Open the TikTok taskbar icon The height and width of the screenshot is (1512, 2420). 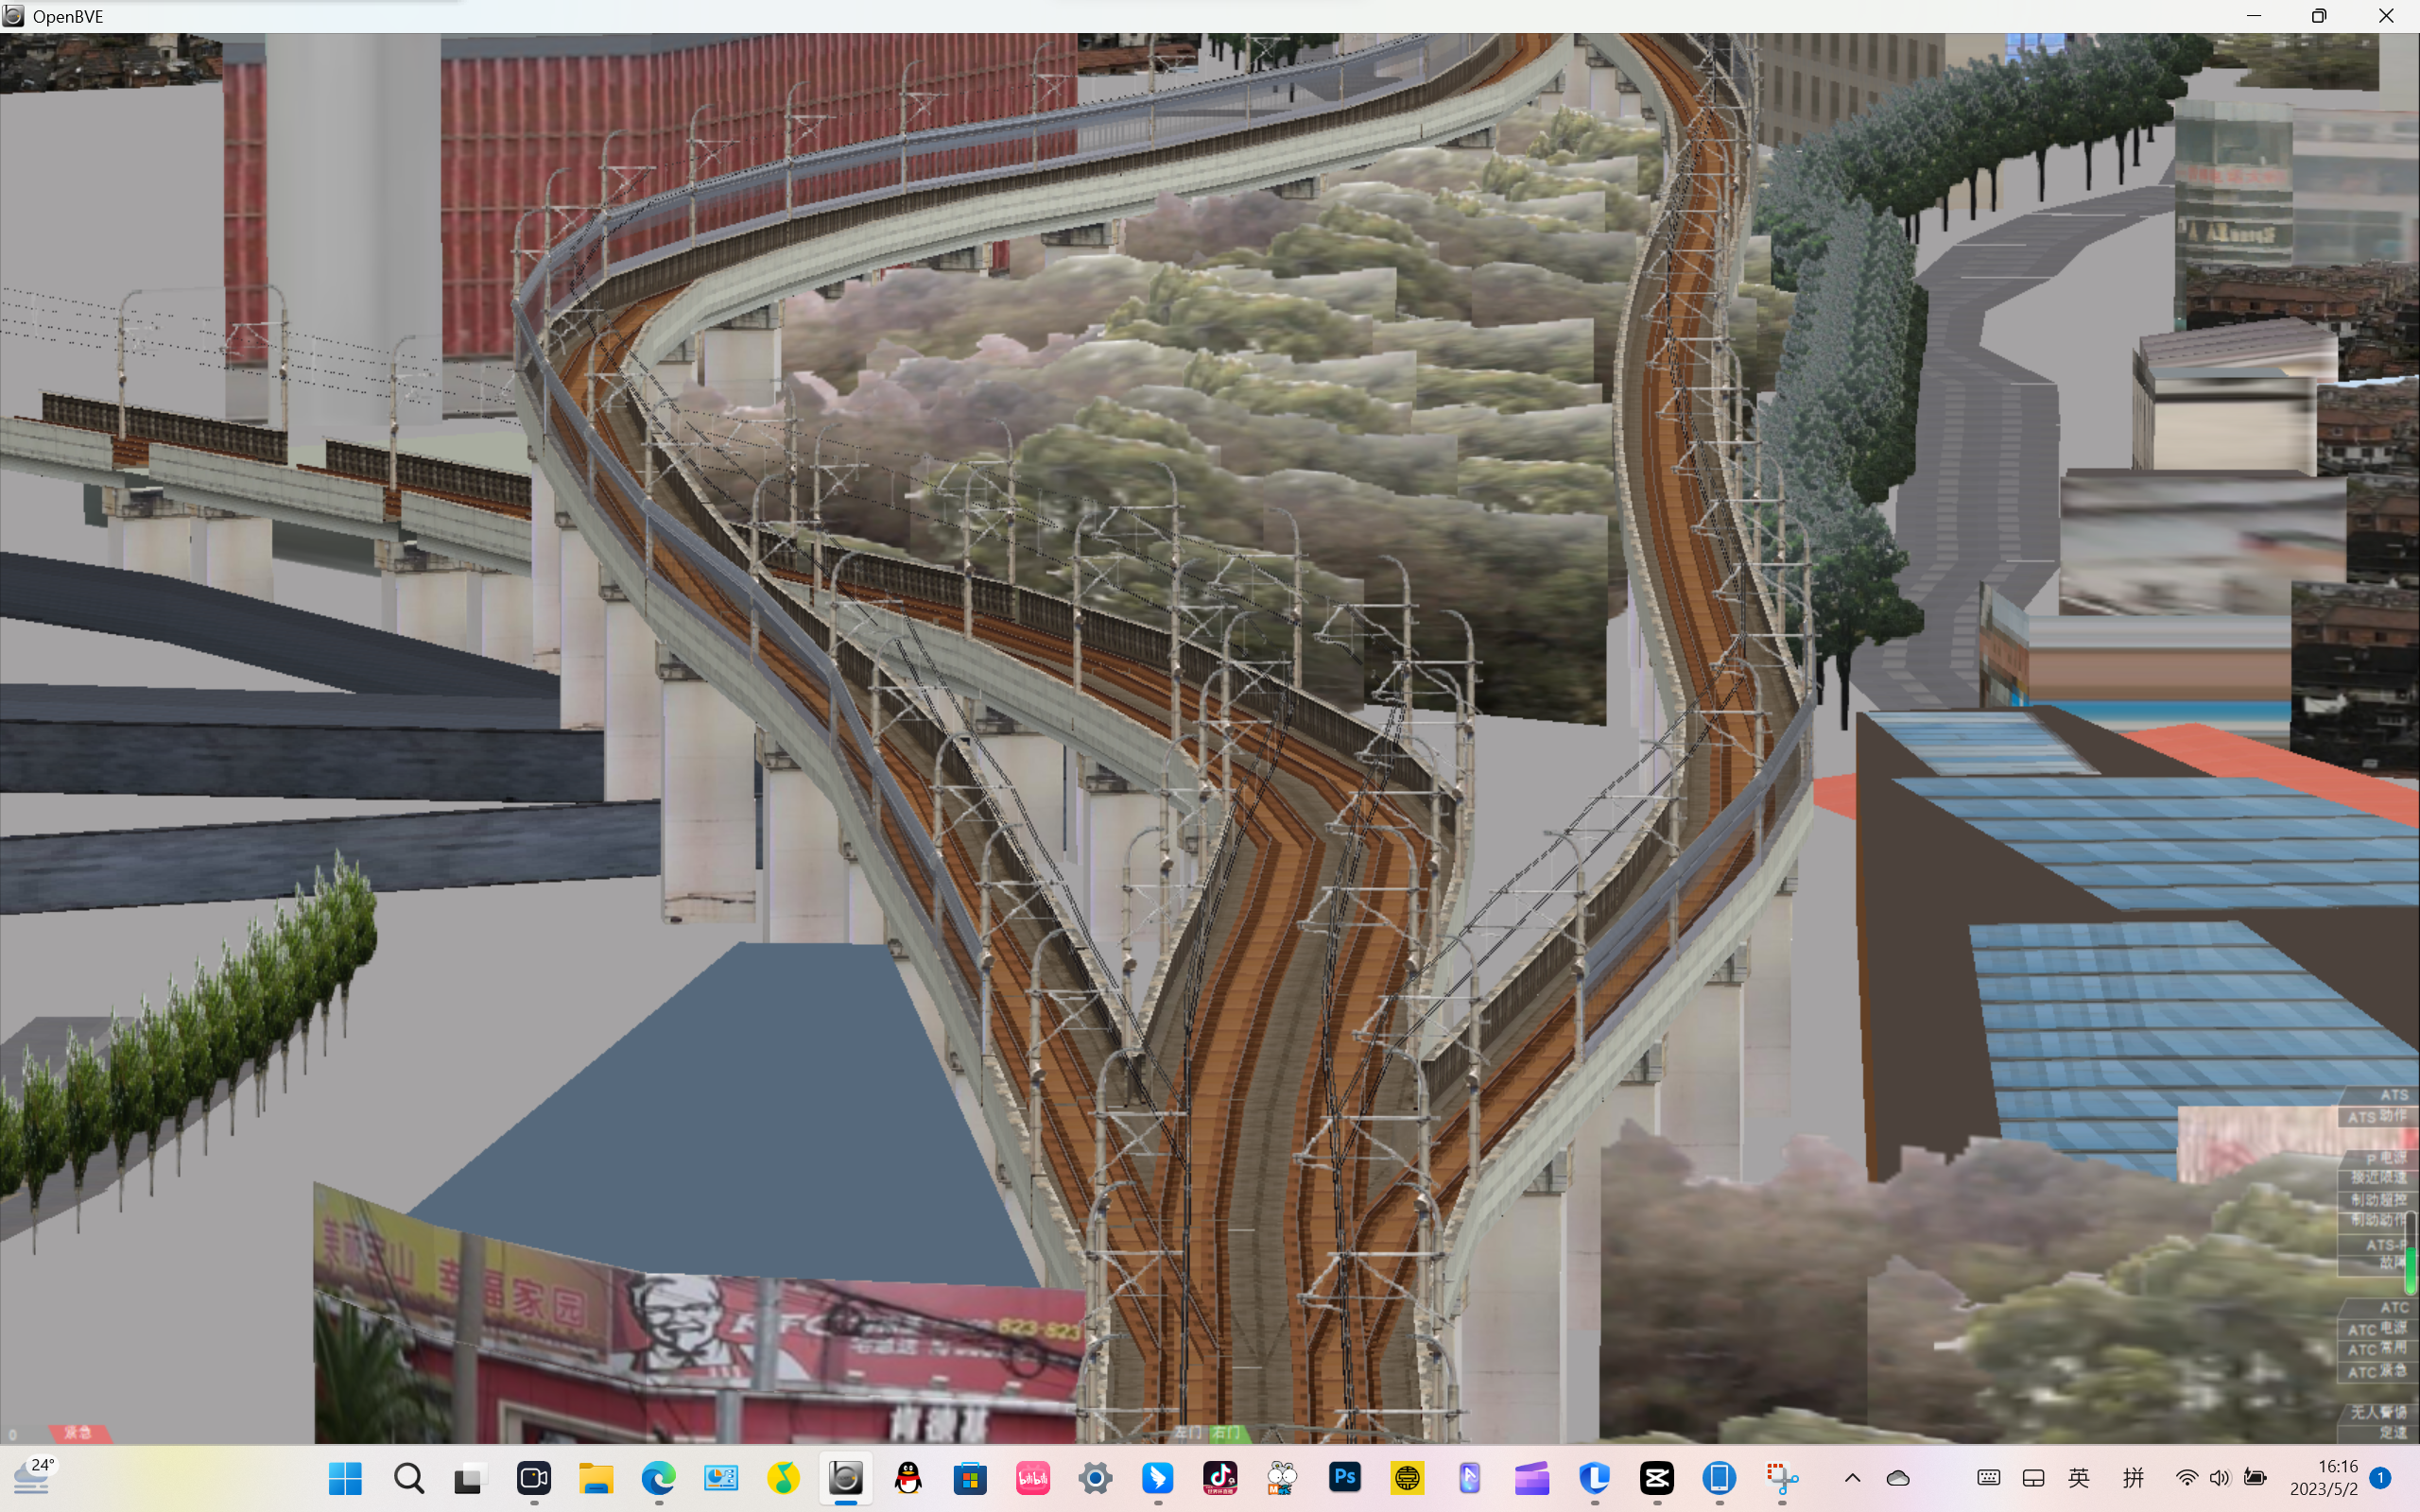pos(1220,1477)
